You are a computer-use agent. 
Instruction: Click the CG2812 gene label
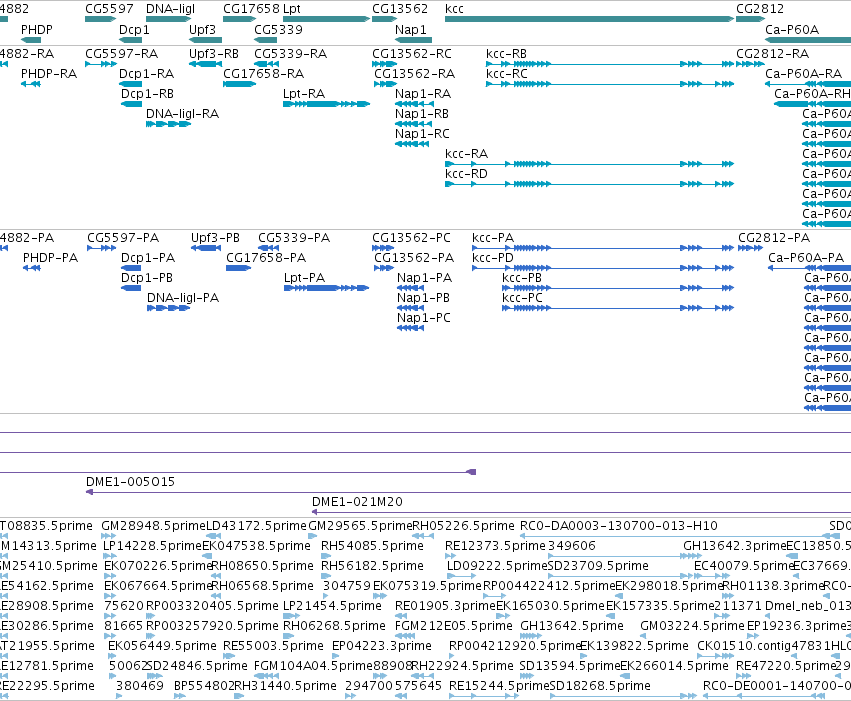(760, 9)
